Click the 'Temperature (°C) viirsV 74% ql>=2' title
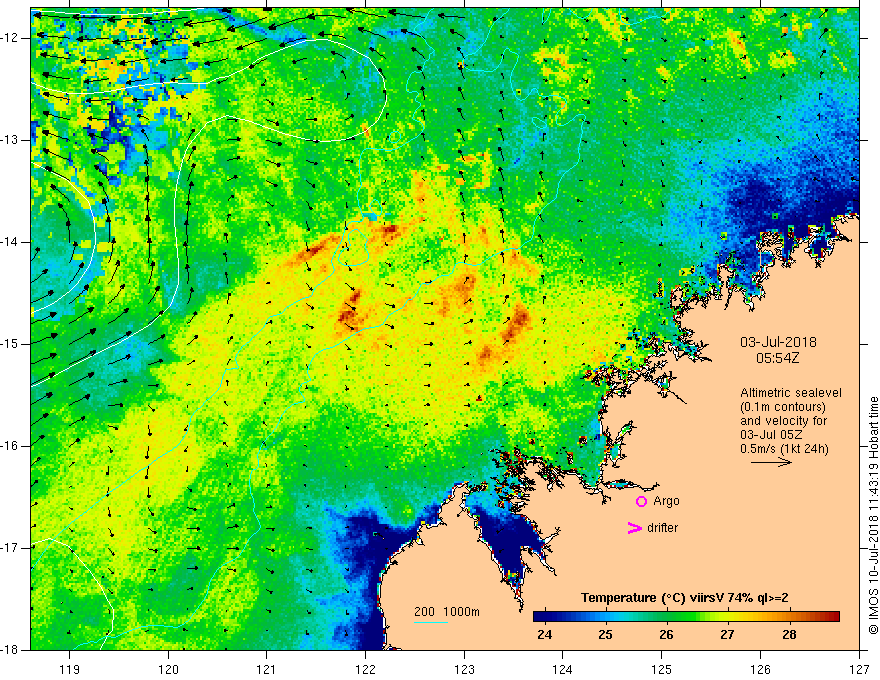The width and height of the screenshot is (880, 680). coord(684,598)
